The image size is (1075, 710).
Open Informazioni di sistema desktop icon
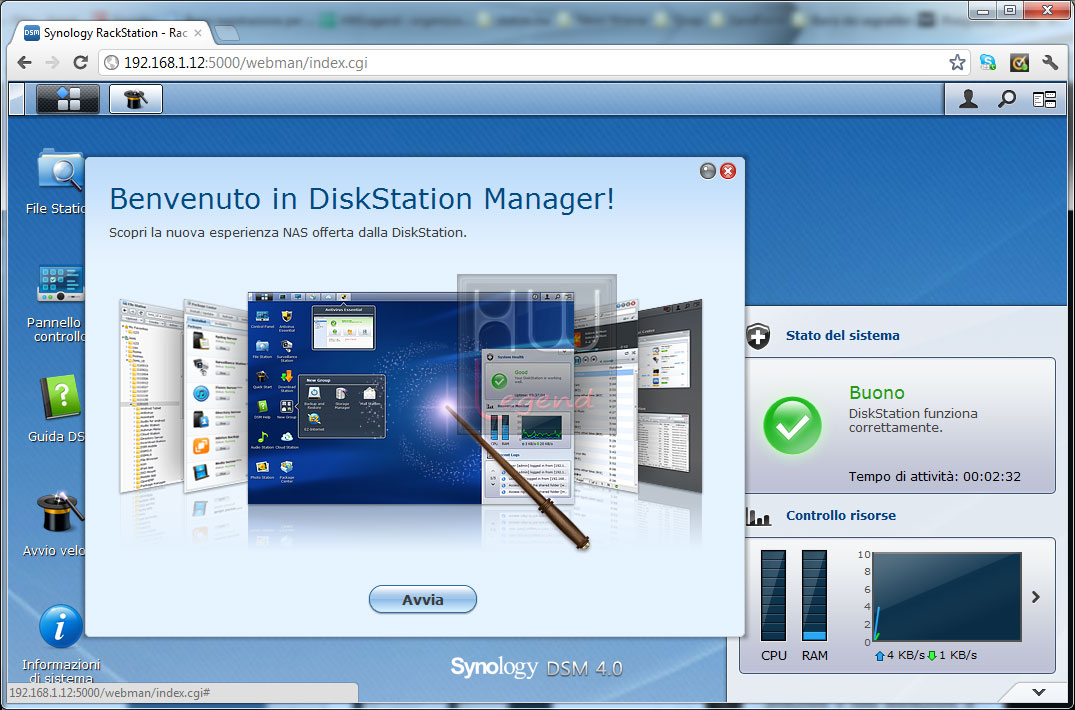click(60, 644)
